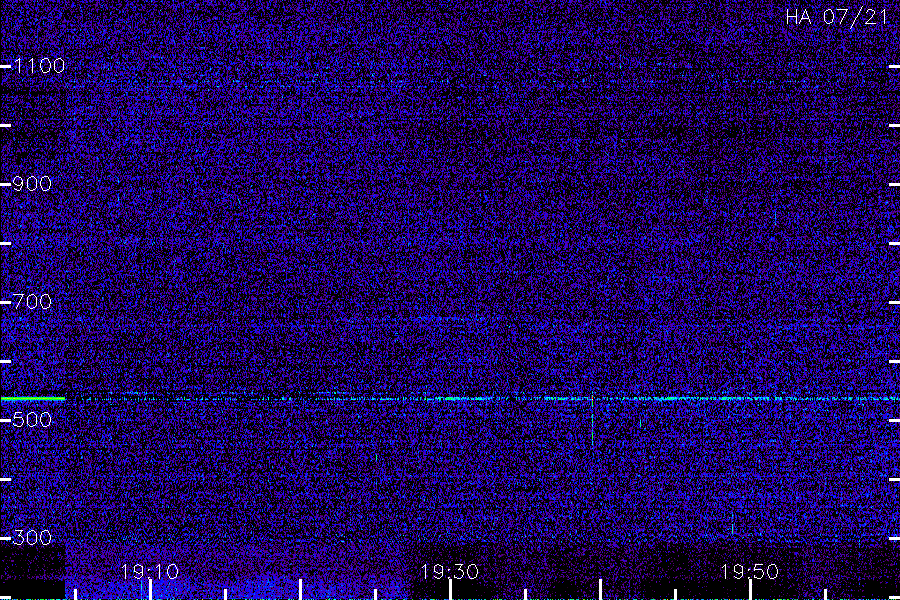Click the 19:10 time label
900x600 pixels.
[150, 572]
